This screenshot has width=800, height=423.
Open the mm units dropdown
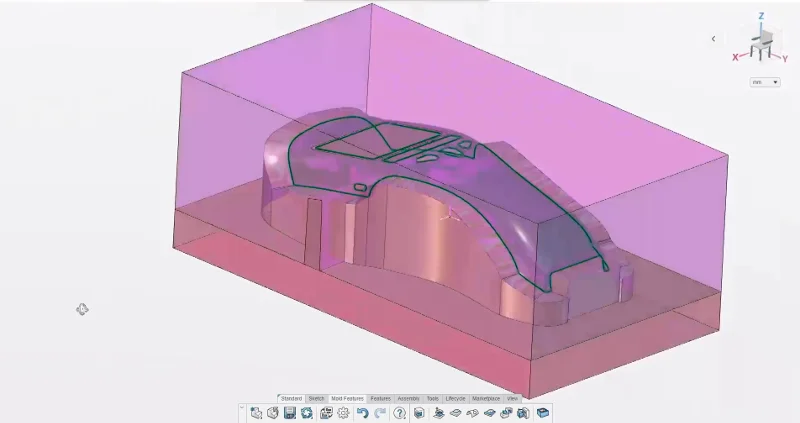pyautogui.click(x=765, y=82)
